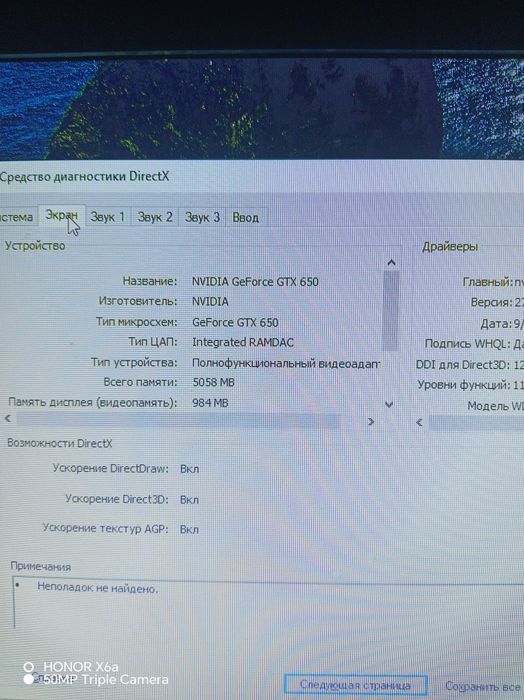The width and height of the screenshot is (524, 700).
Task: Click the Следующая страница button
Action: 355,684
